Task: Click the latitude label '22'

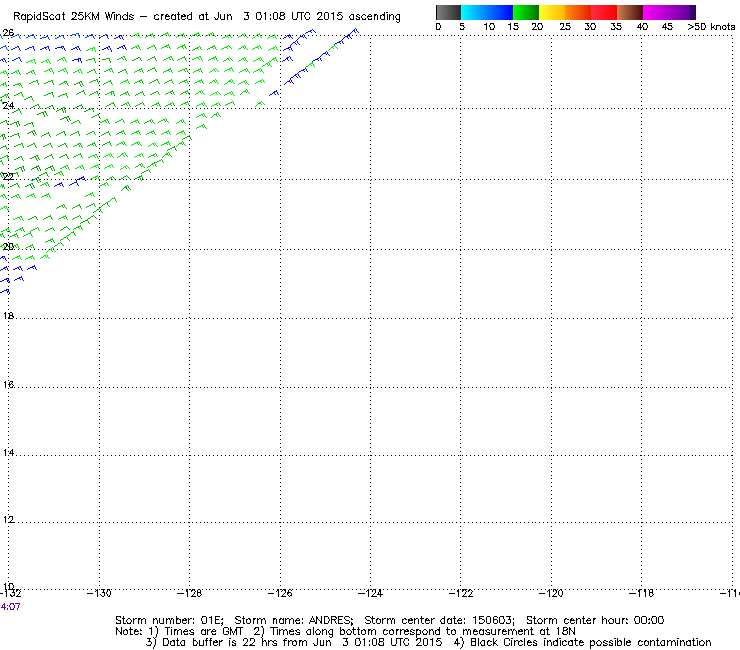Action: coord(8,177)
